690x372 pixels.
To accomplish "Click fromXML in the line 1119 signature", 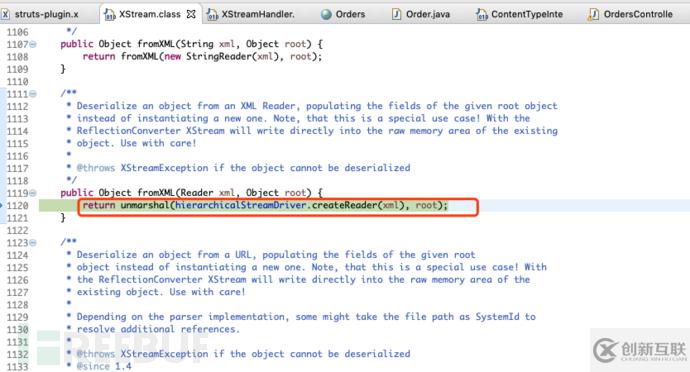I will 156,193.
